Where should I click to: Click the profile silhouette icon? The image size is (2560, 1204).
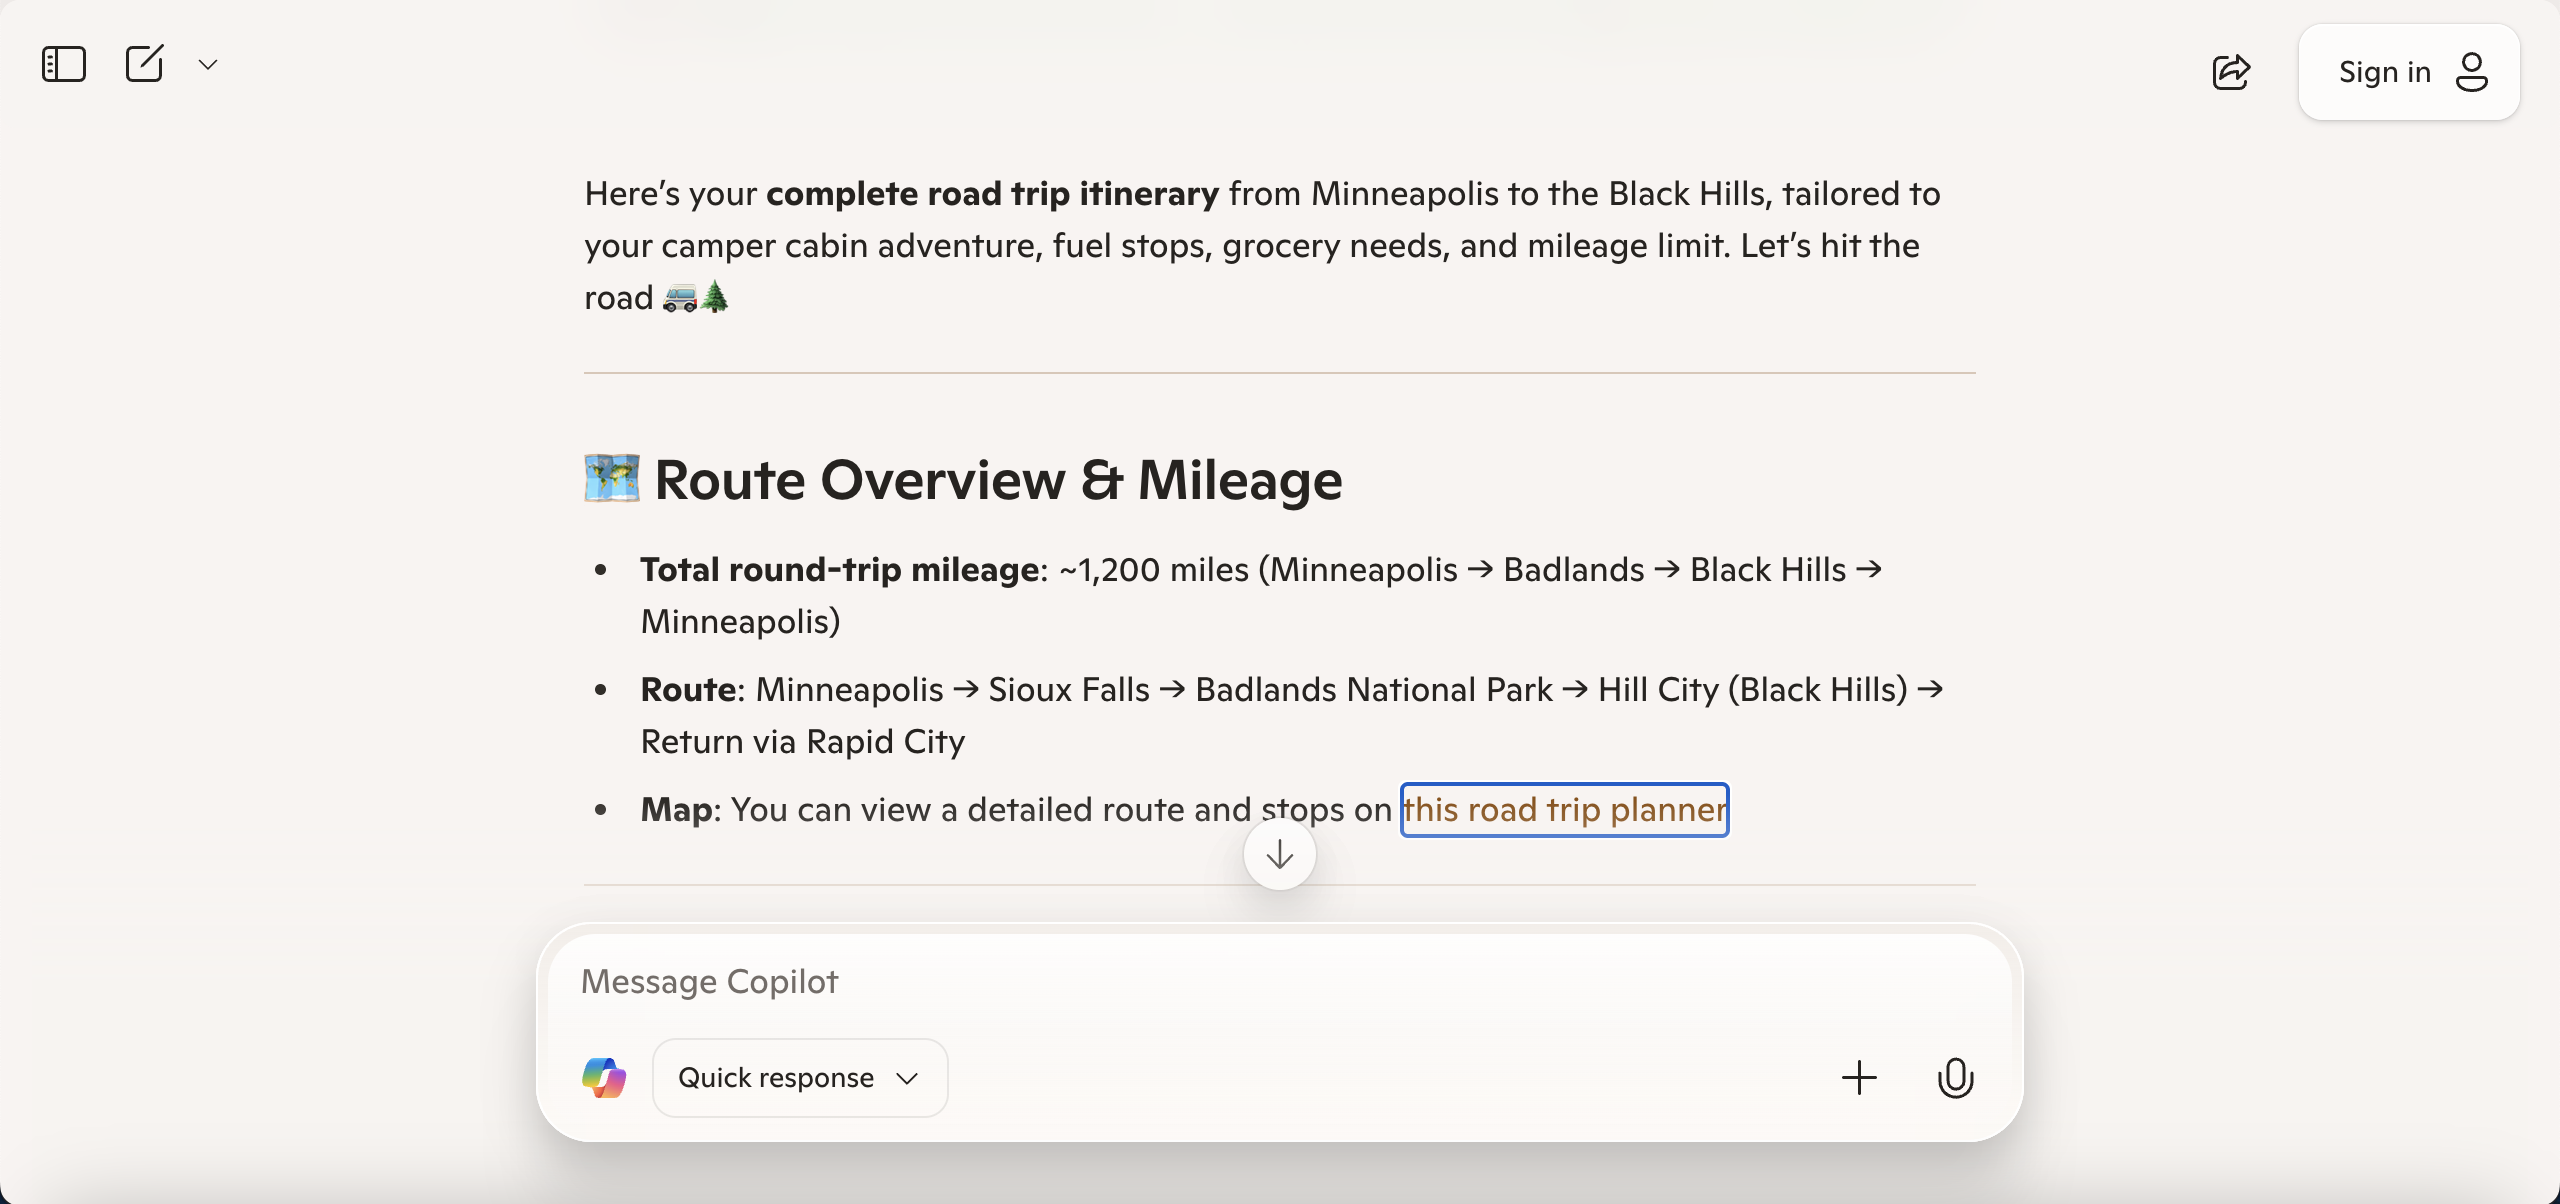(2472, 72)
